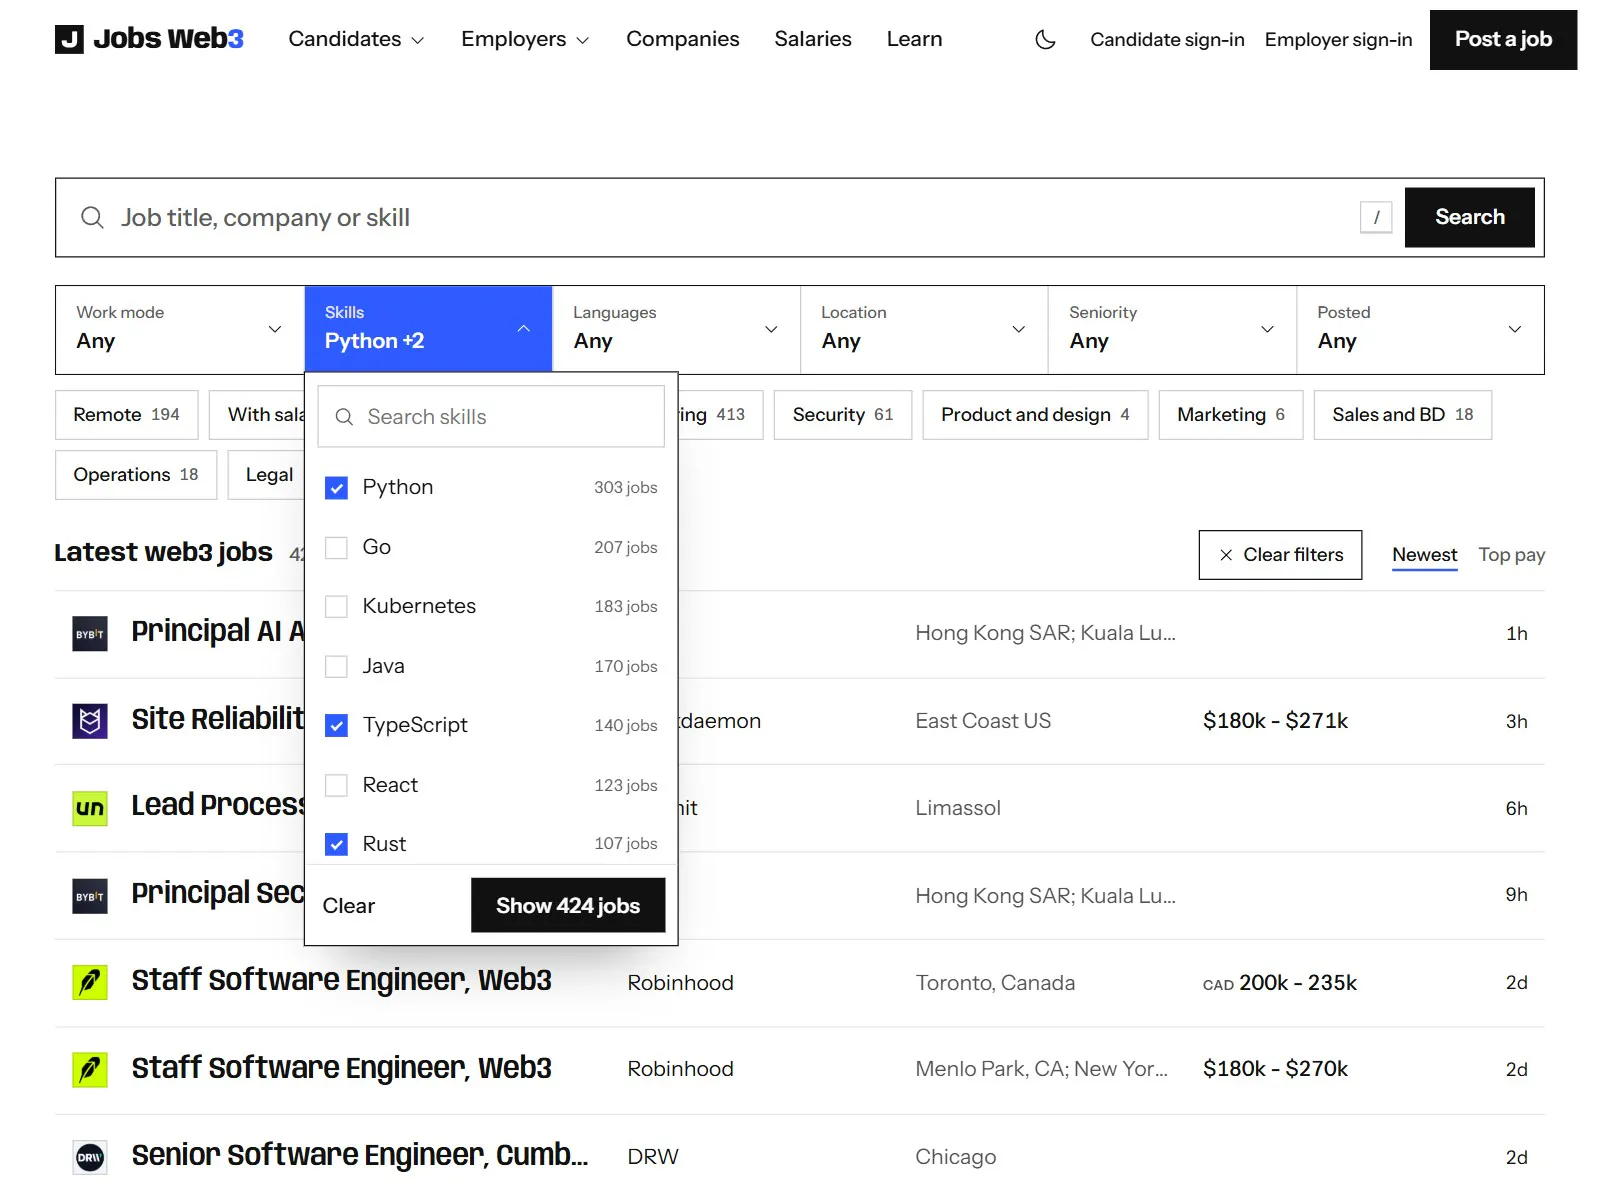Click Clear in skills dropdown
1600x1200 pixels.
348,906
